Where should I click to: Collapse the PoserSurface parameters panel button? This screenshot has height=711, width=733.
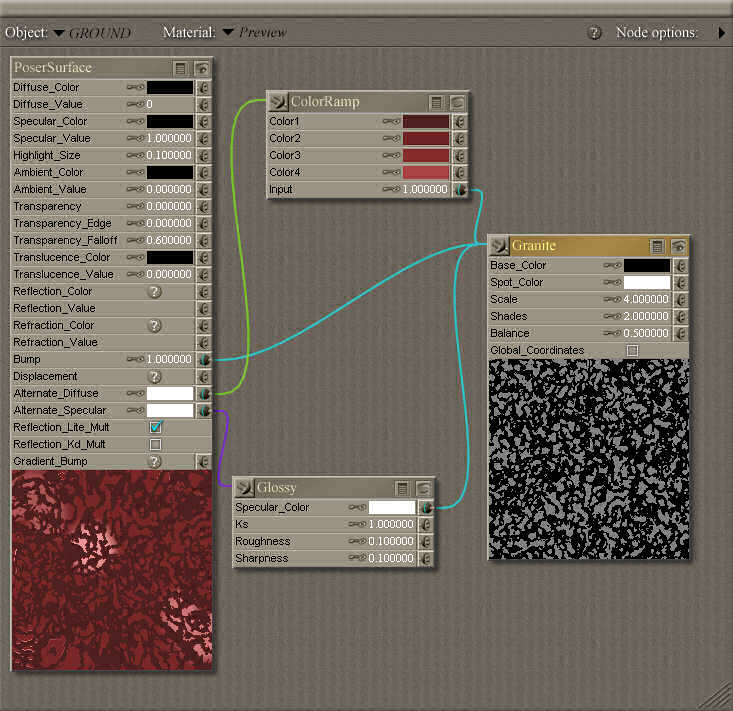(x=180, y=69)
